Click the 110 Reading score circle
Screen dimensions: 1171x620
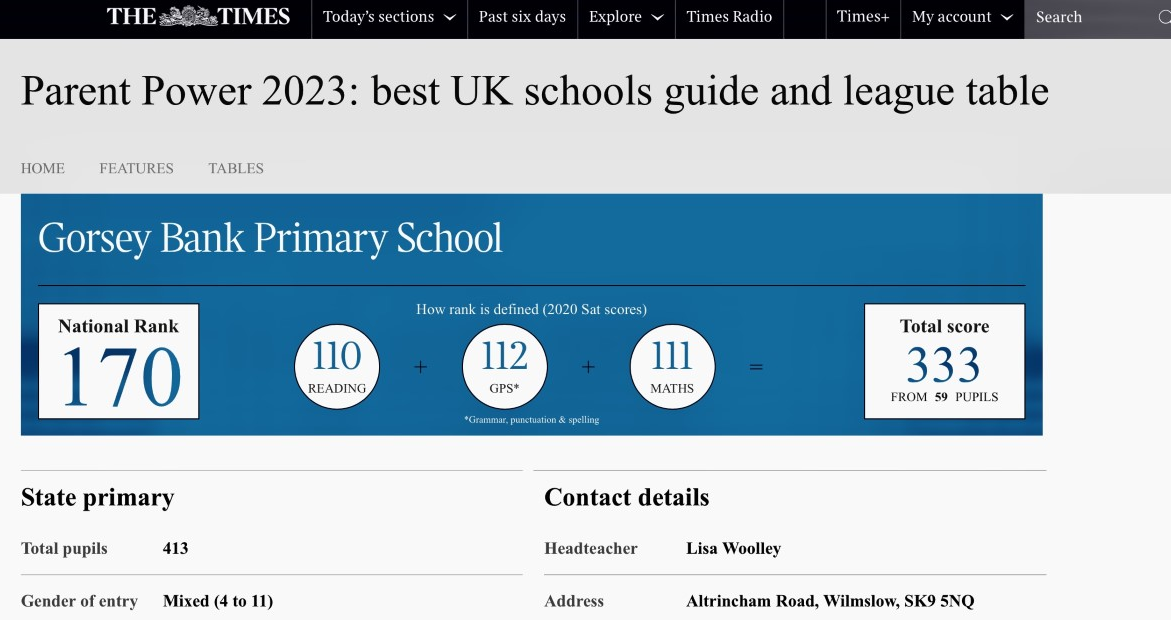click(x=337, y=367)
